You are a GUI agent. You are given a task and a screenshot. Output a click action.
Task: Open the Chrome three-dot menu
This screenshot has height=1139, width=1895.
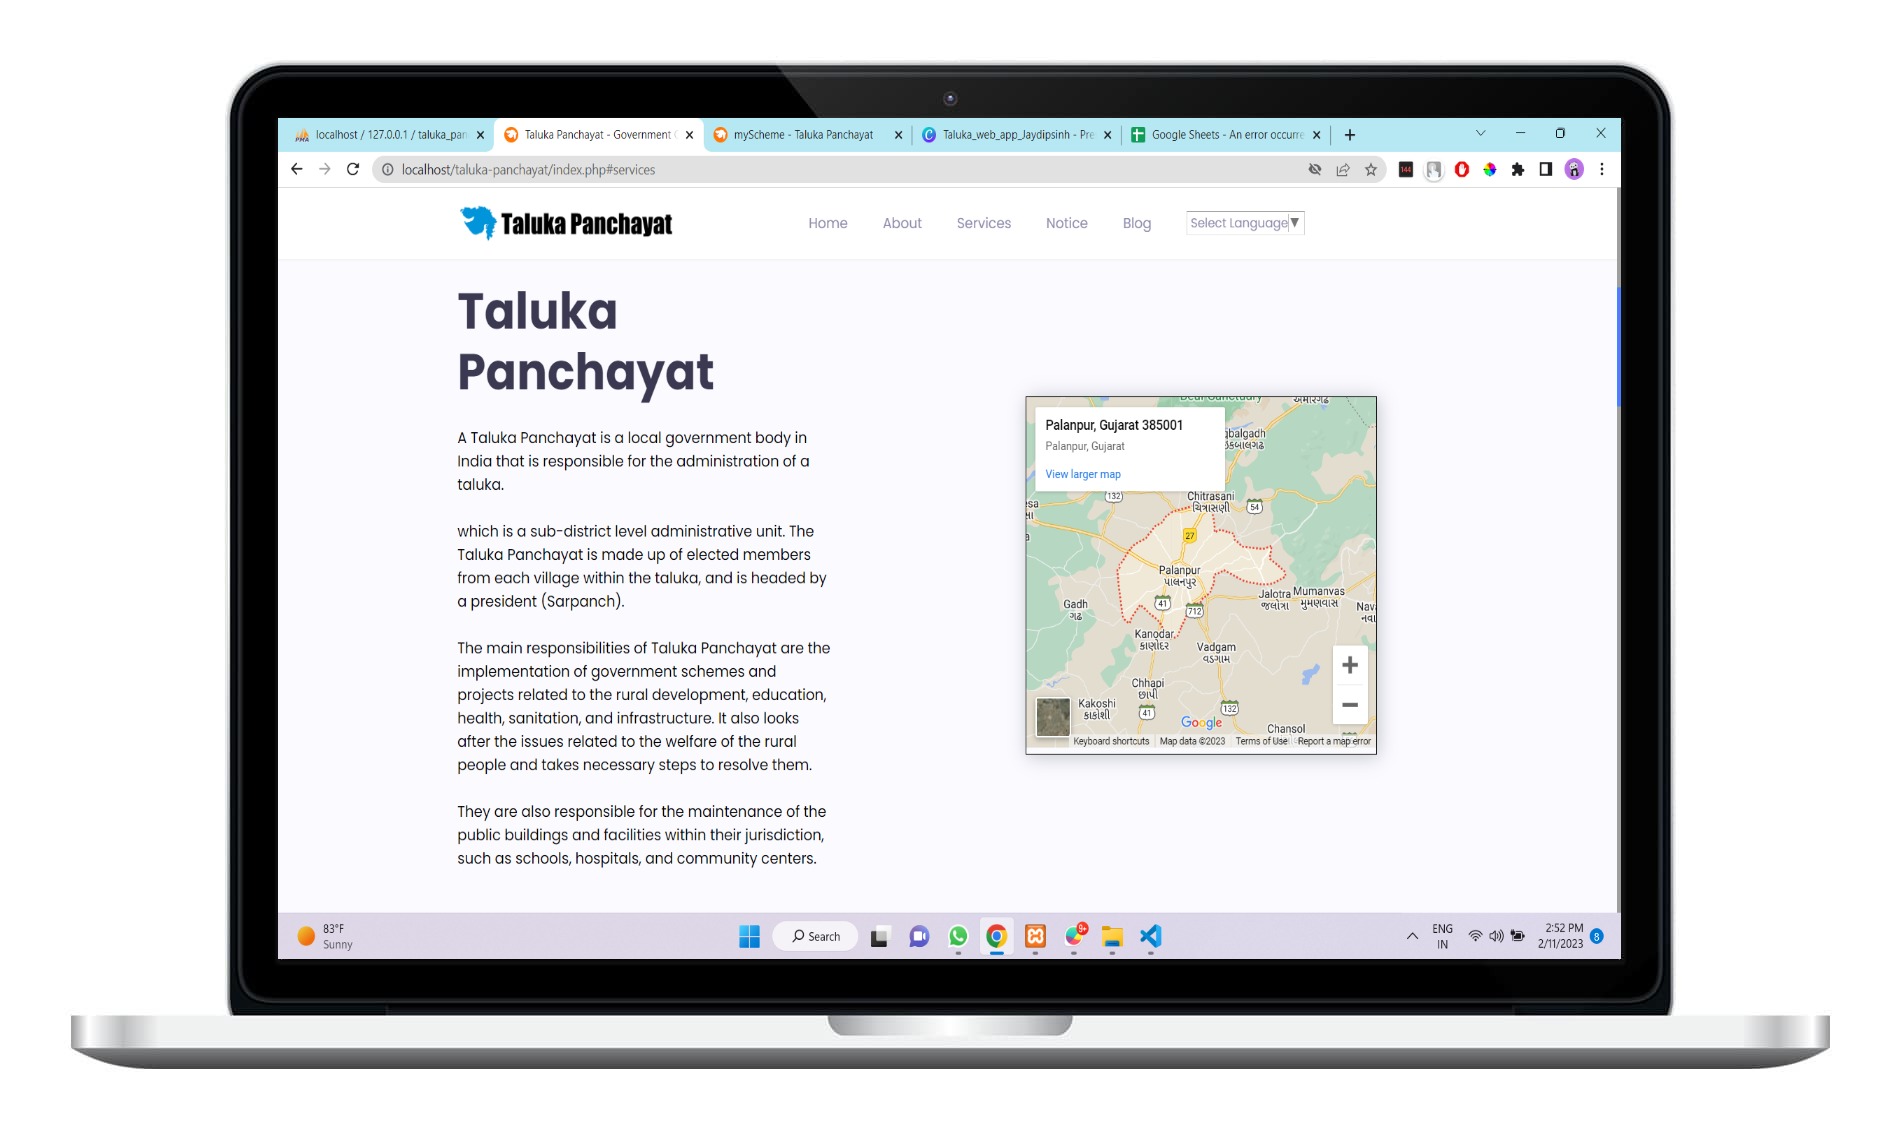tap(1602, 170)
